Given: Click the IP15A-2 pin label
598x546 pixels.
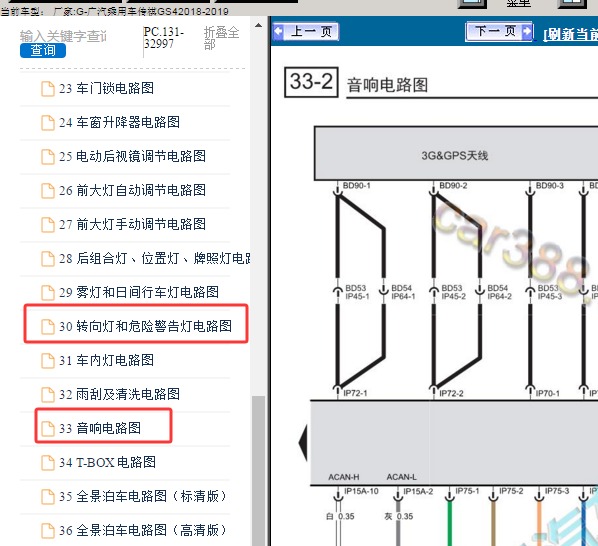Looking at the screenshot, I should click(x=418, y=491).
